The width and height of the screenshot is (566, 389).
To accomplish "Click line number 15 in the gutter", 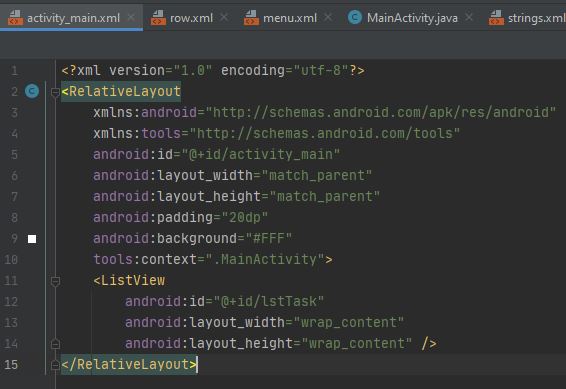I will click(11, 364).
